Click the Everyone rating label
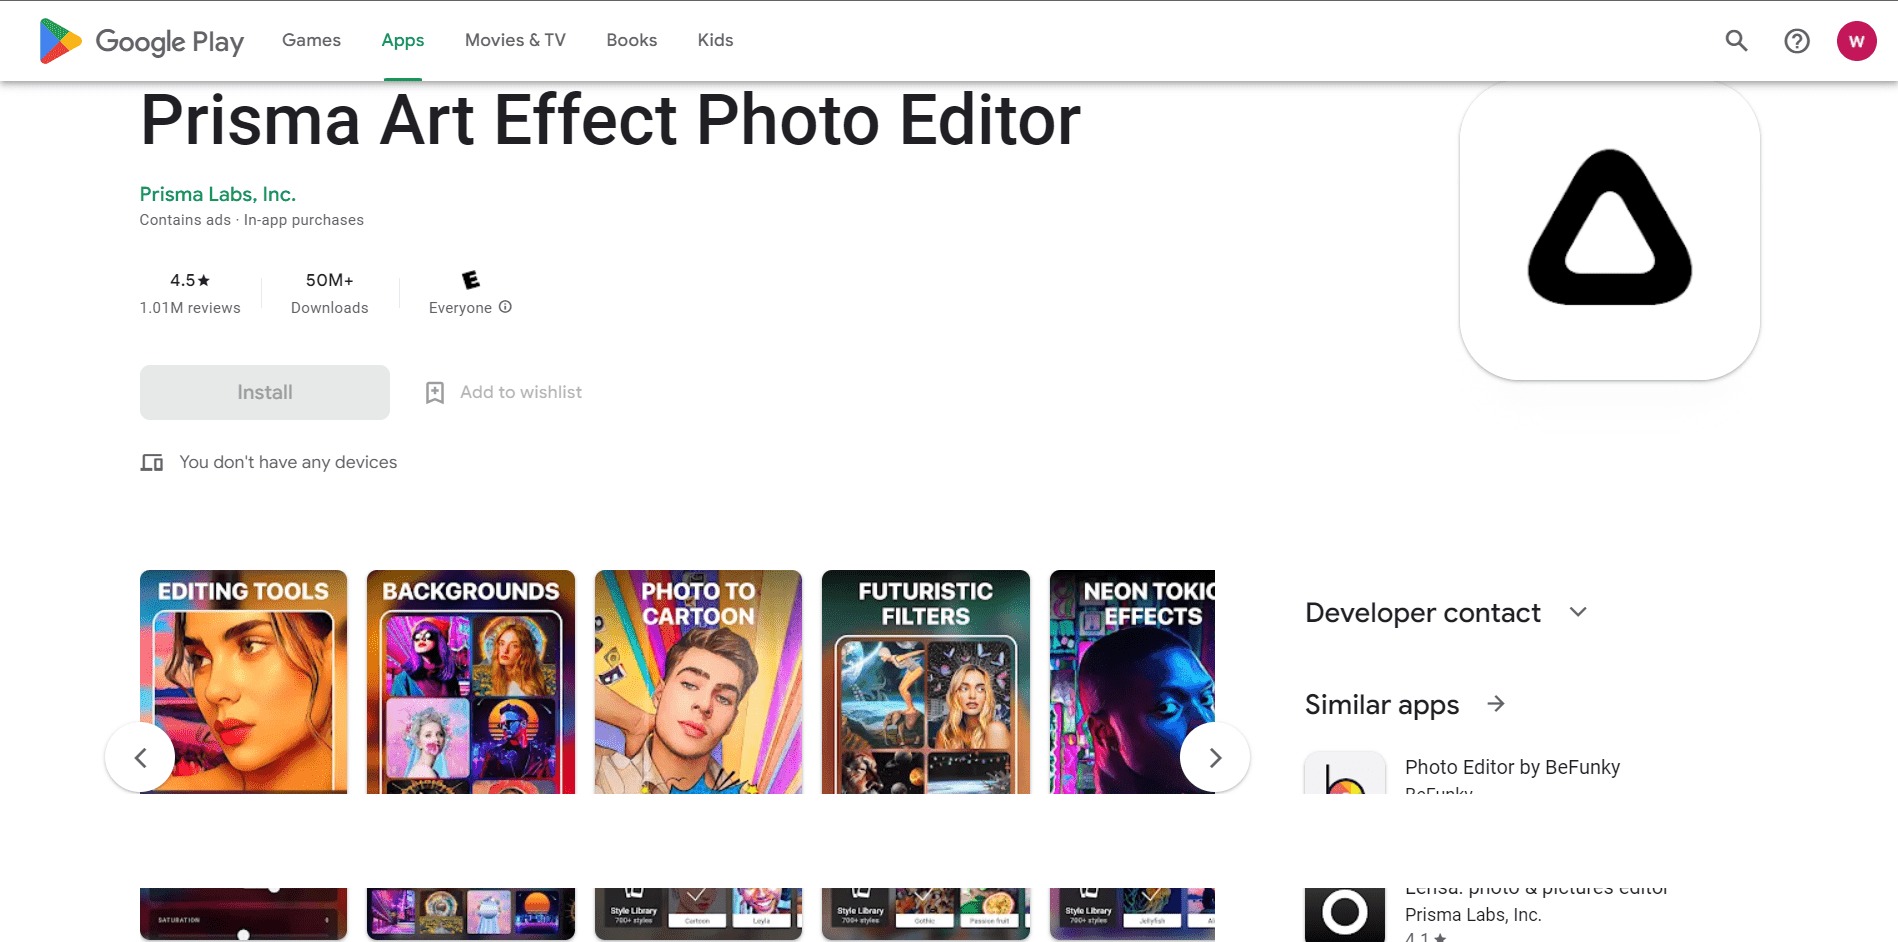1898x942 pixels. 460,308
